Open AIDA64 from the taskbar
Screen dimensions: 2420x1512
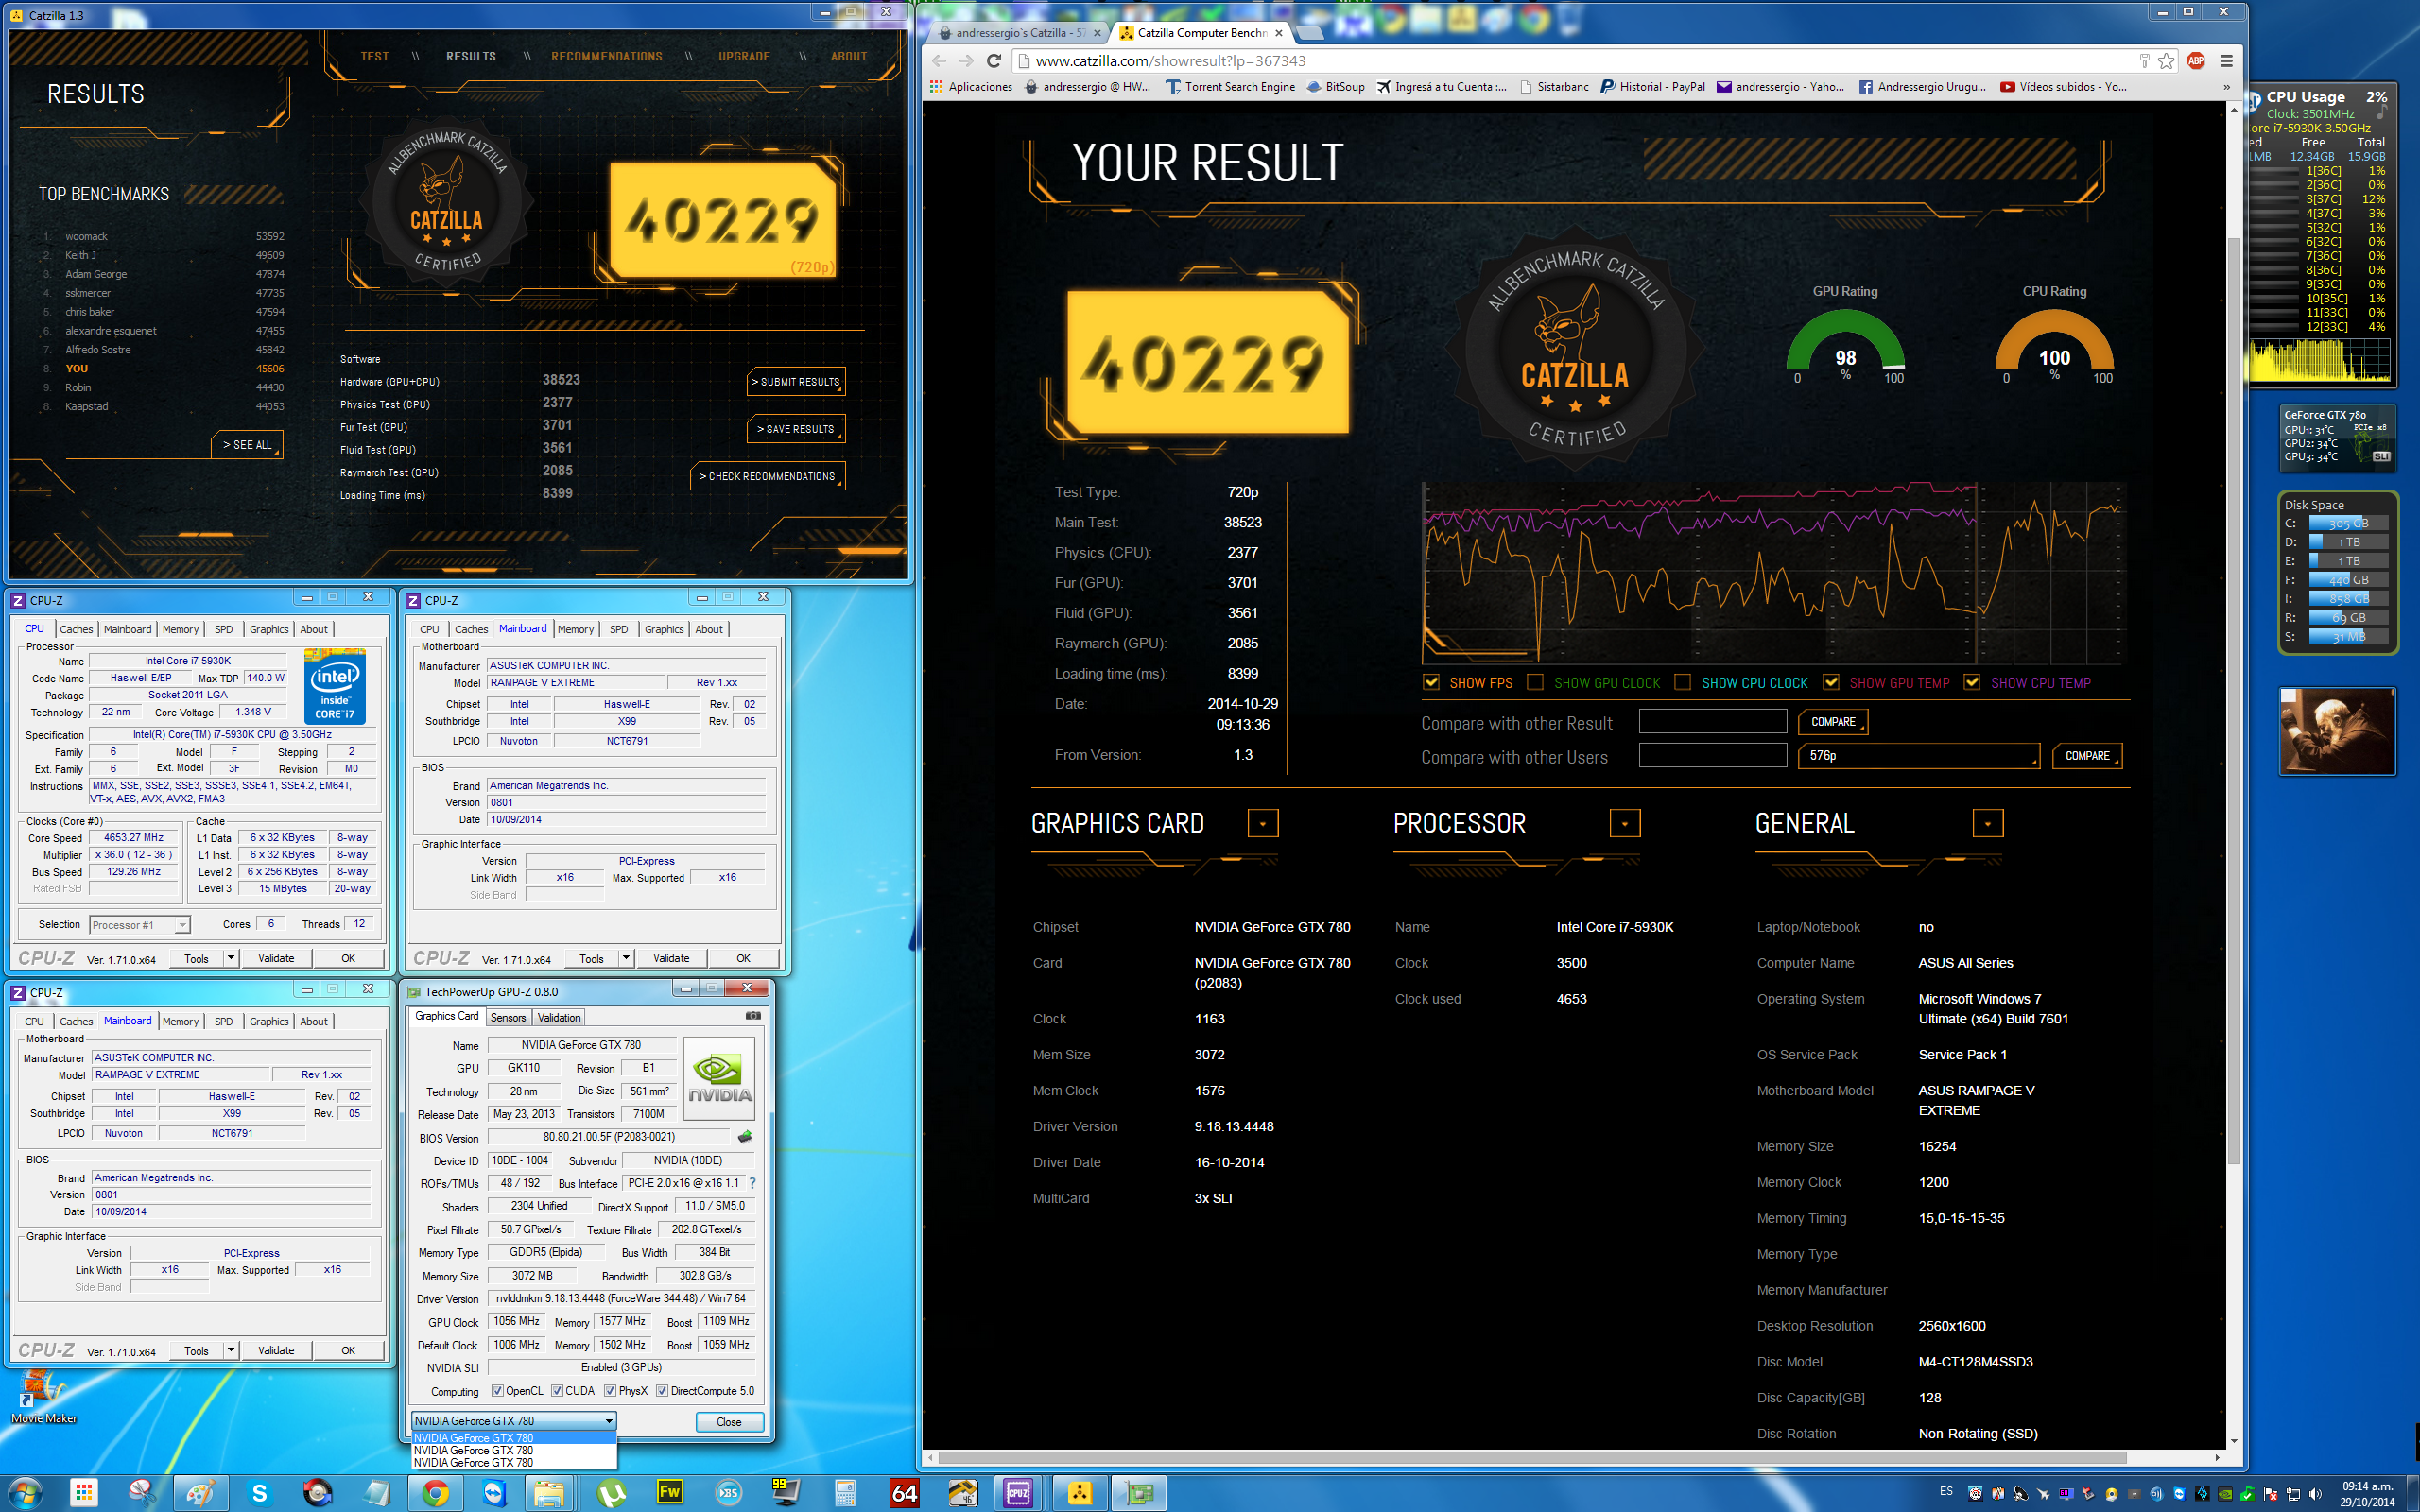(904, 1493)
